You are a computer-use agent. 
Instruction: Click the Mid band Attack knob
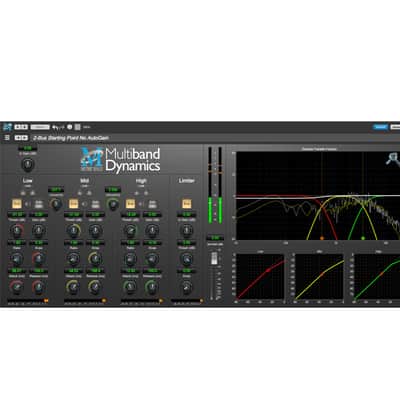73,287
